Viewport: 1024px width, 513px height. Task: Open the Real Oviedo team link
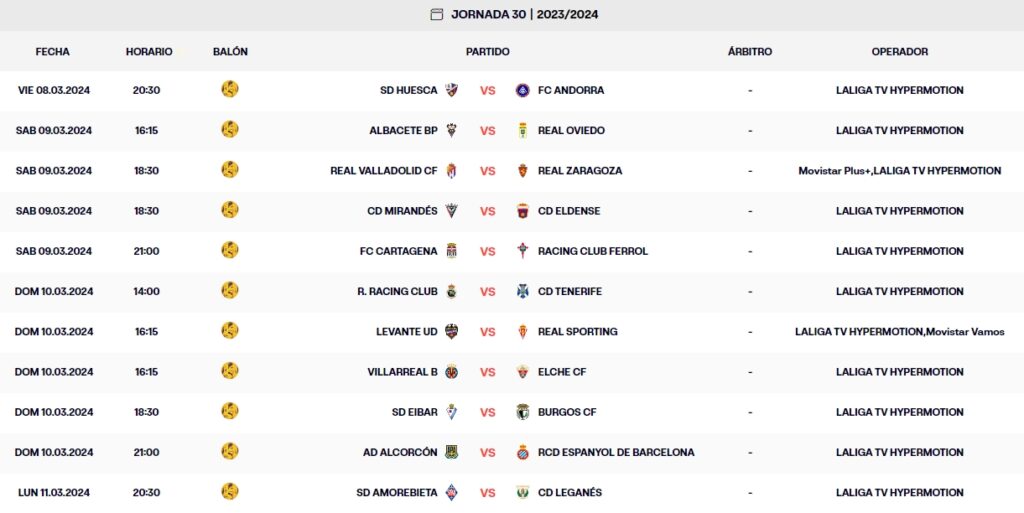(x=571, y=131)
